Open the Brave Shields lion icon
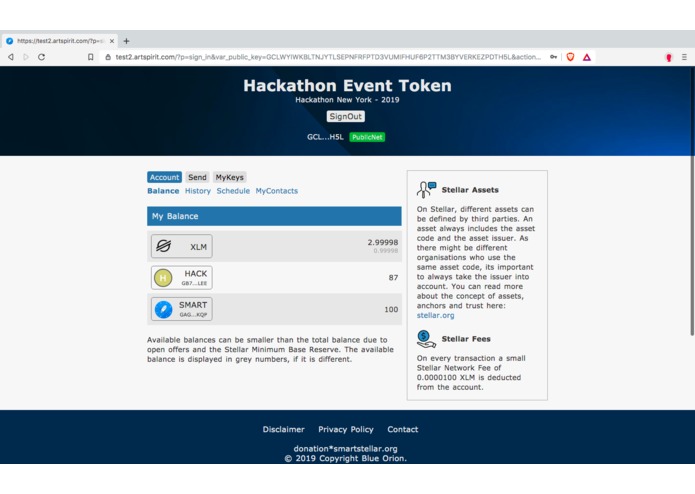This screenshot has height=494, width=695. (x=570, y=57)
